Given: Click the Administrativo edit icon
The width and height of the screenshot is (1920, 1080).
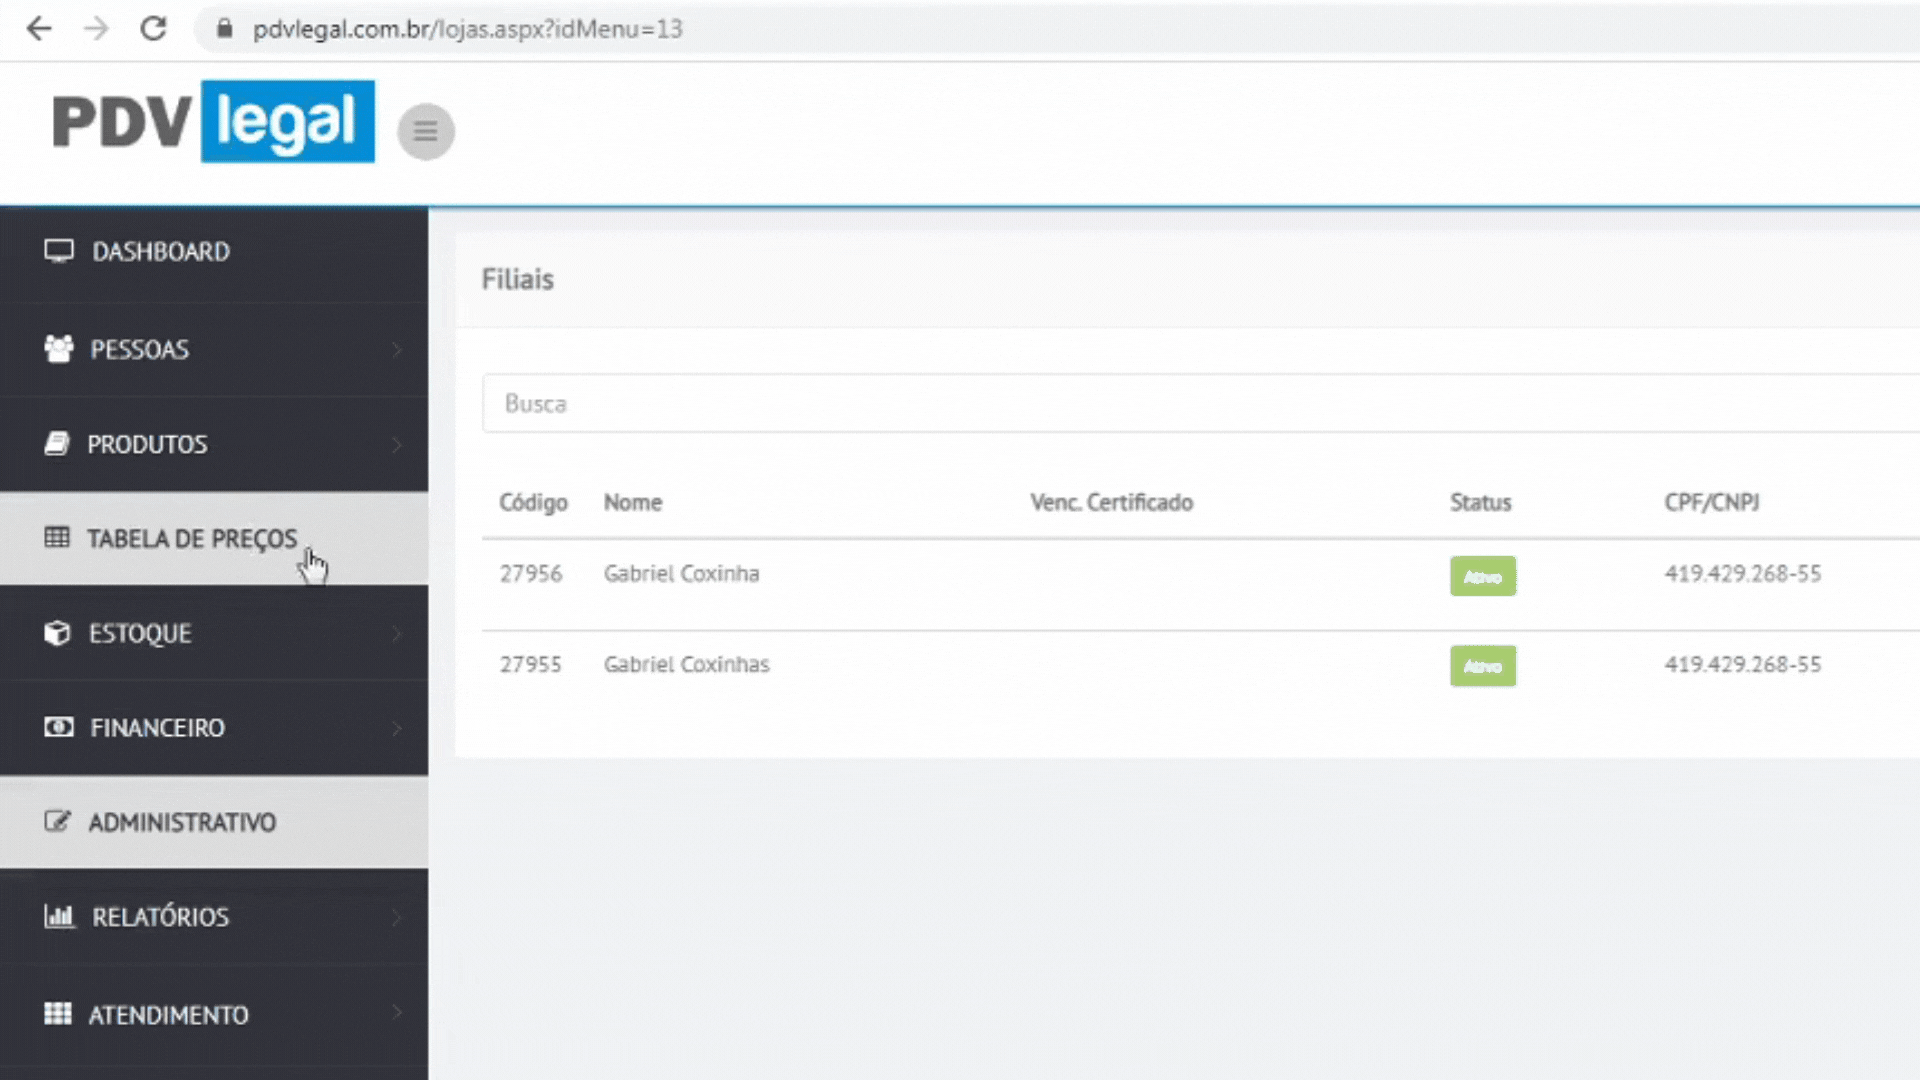Looking at the screenshot, I should (x=57, y=822).
